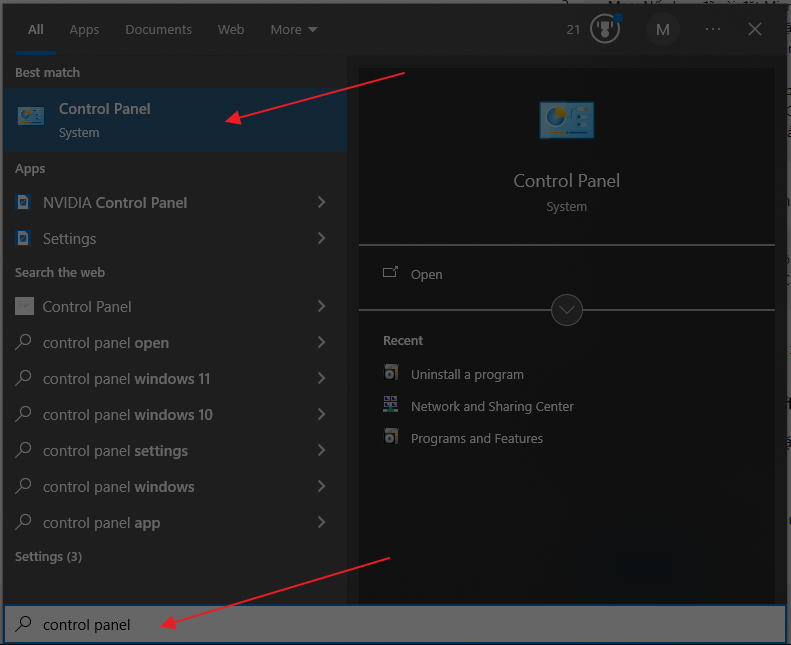Click the Control Panel icon in best match

(x=31, y=116)
